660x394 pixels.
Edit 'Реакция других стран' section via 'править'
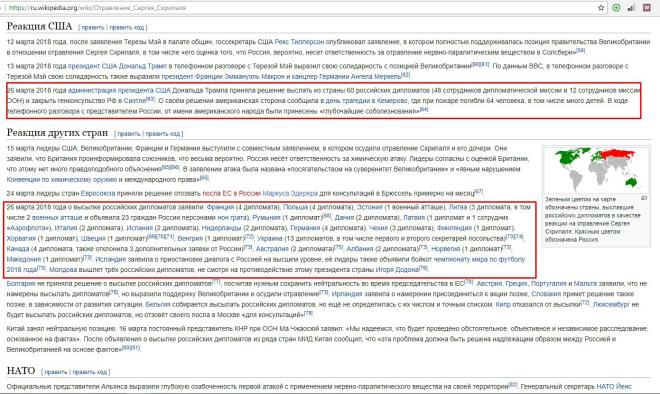pos(129,134)
